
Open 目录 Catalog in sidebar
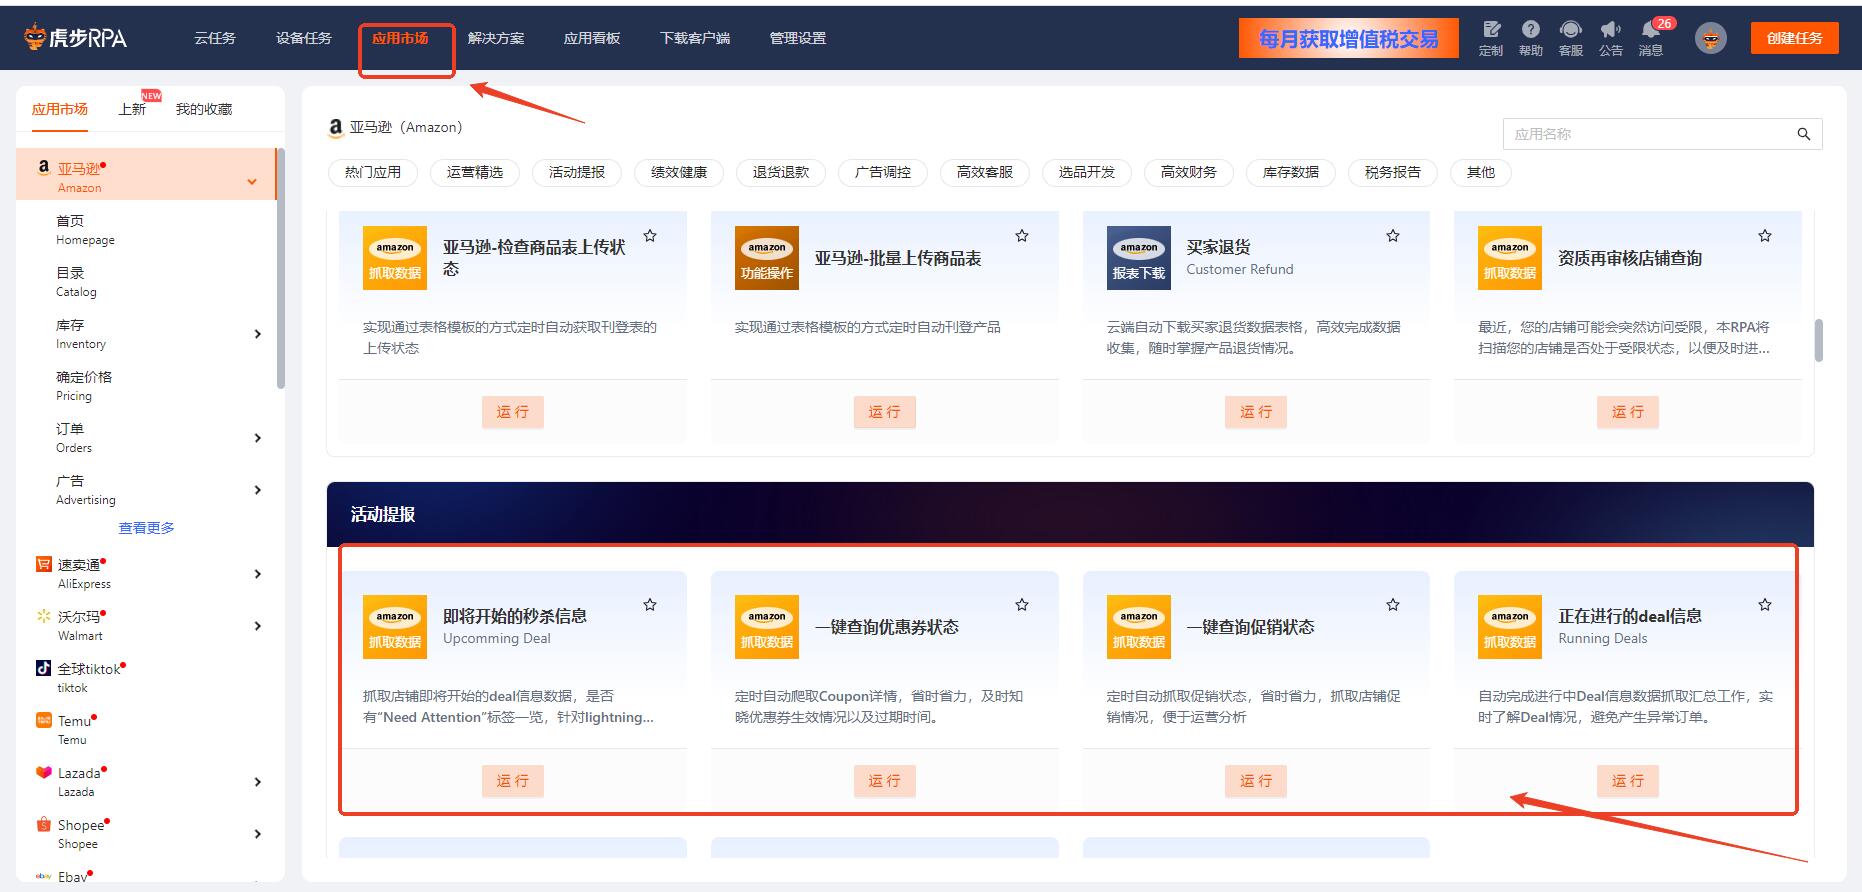click(x=76, y=282)
